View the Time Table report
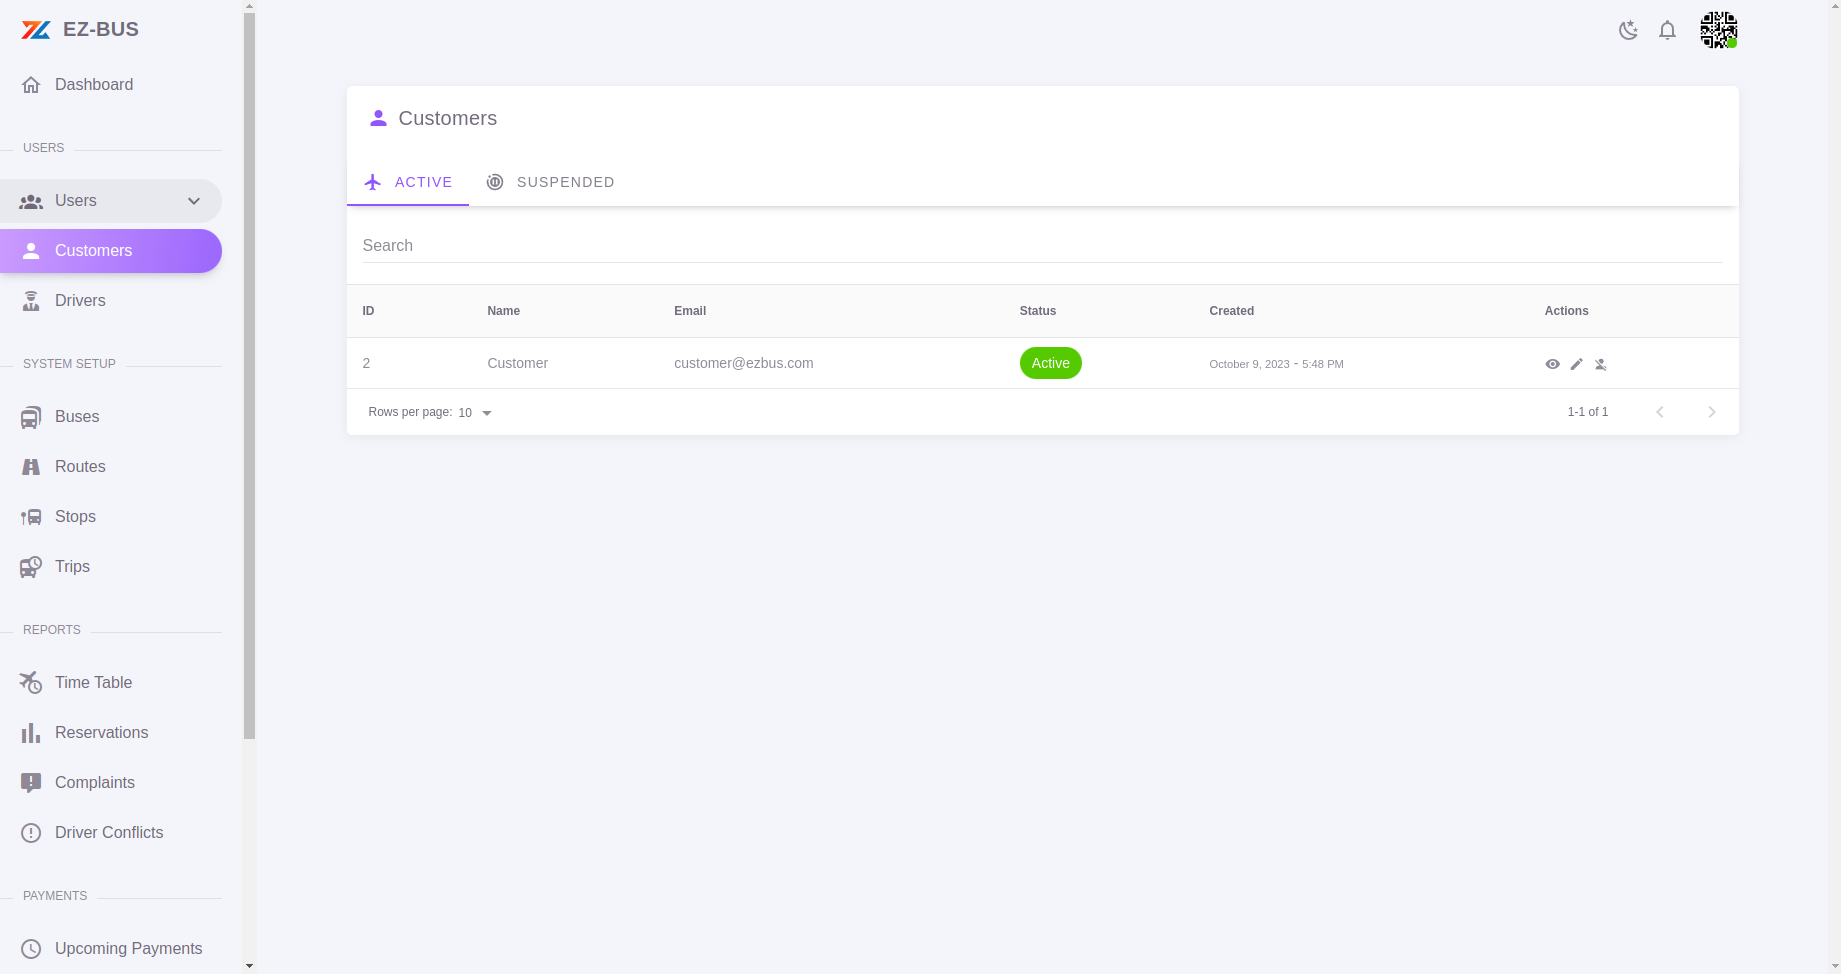1841x974 pixels. 93,682
